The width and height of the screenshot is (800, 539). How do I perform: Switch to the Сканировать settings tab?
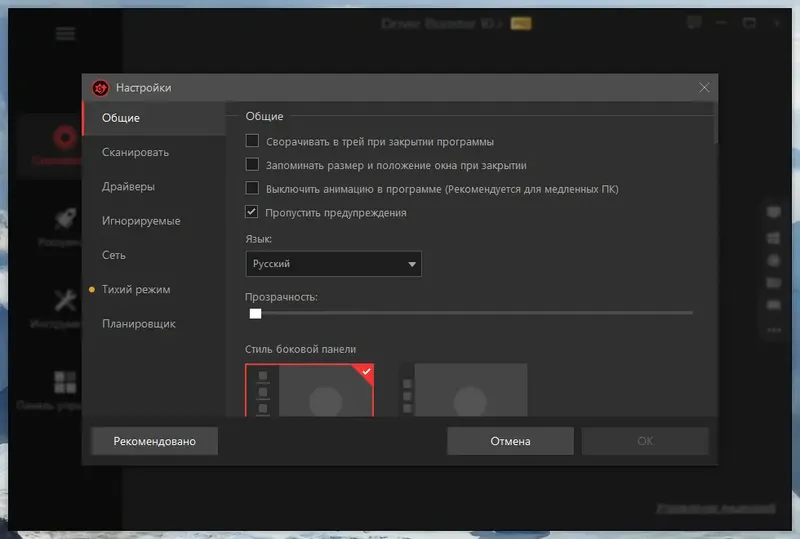pyautogui.click(x=154, y=152)
